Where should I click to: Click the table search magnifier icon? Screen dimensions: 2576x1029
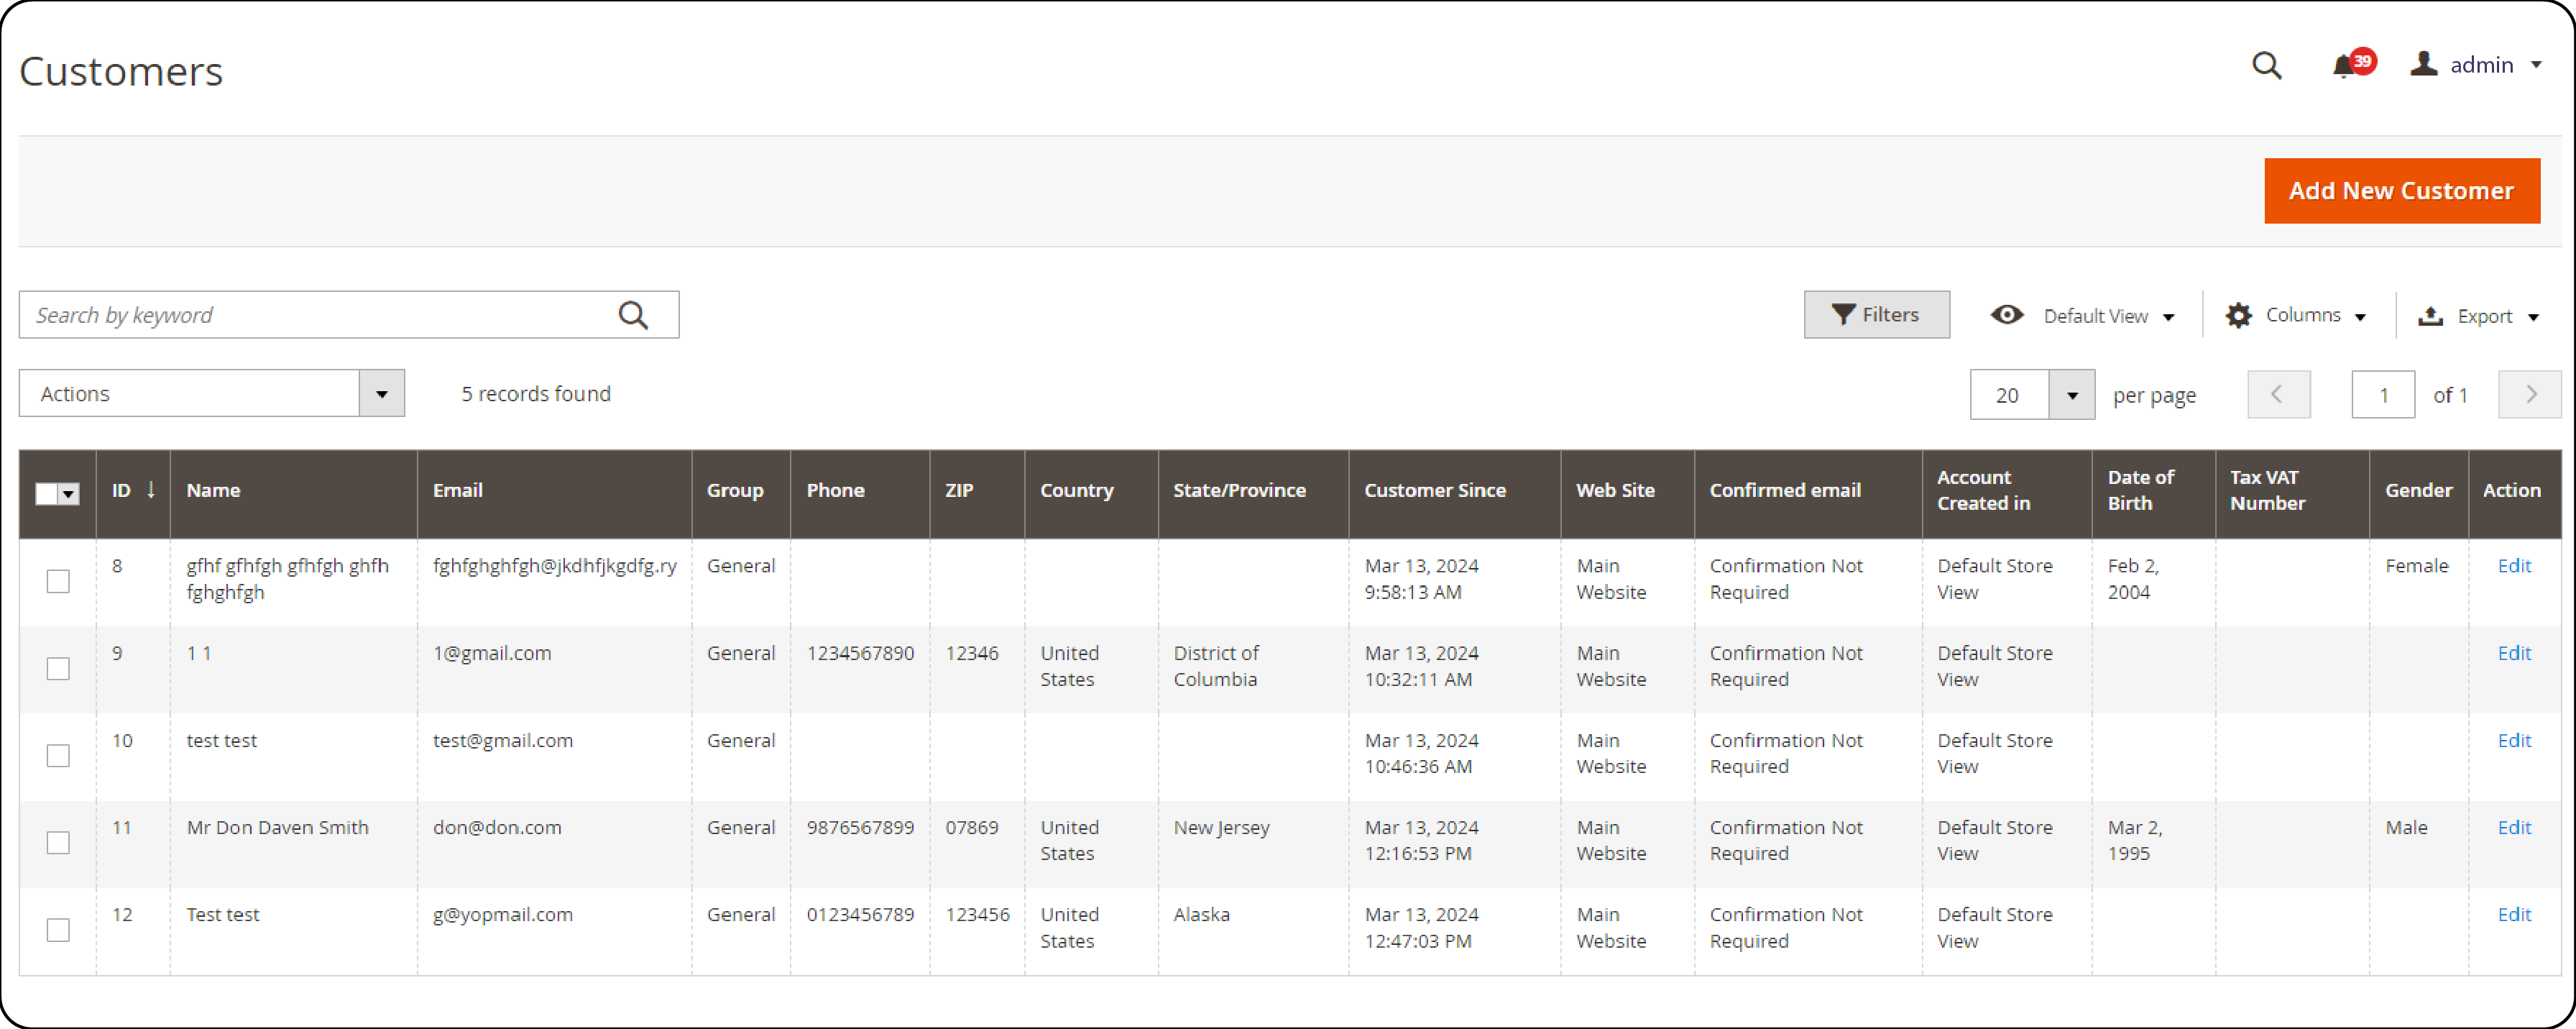[x=639, y=316]
